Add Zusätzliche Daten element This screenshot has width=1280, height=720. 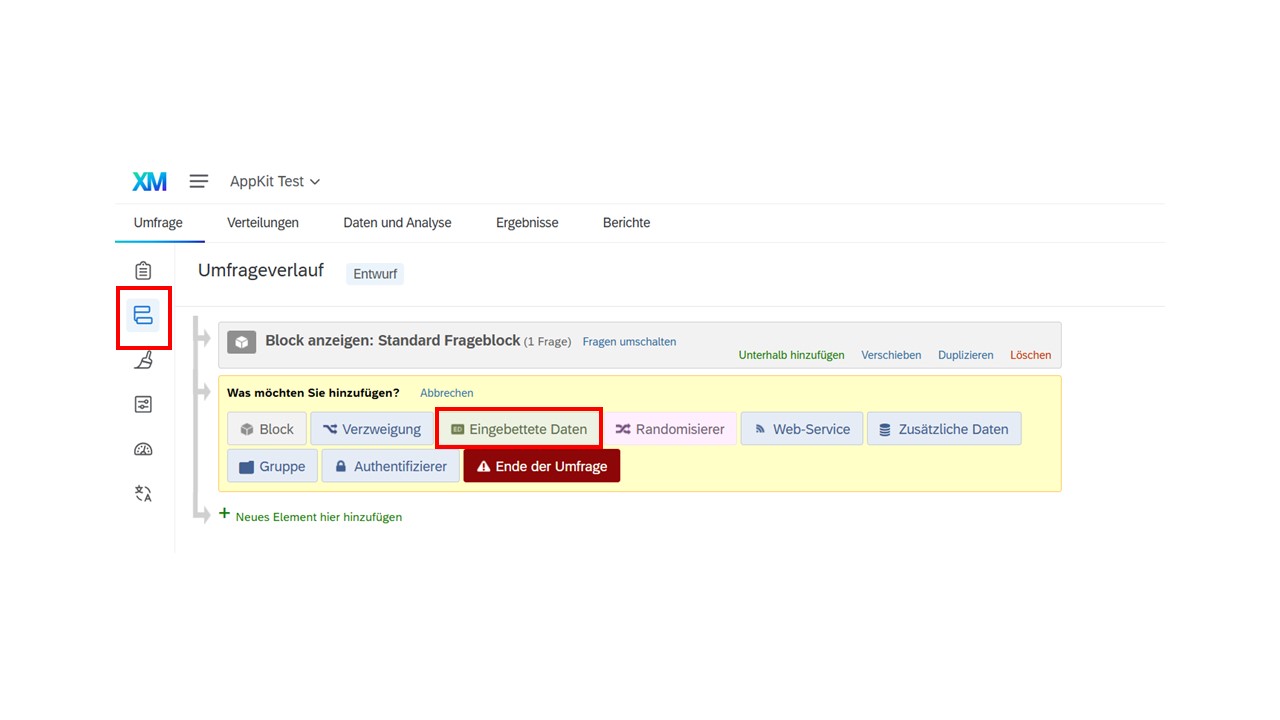point(944,429)
